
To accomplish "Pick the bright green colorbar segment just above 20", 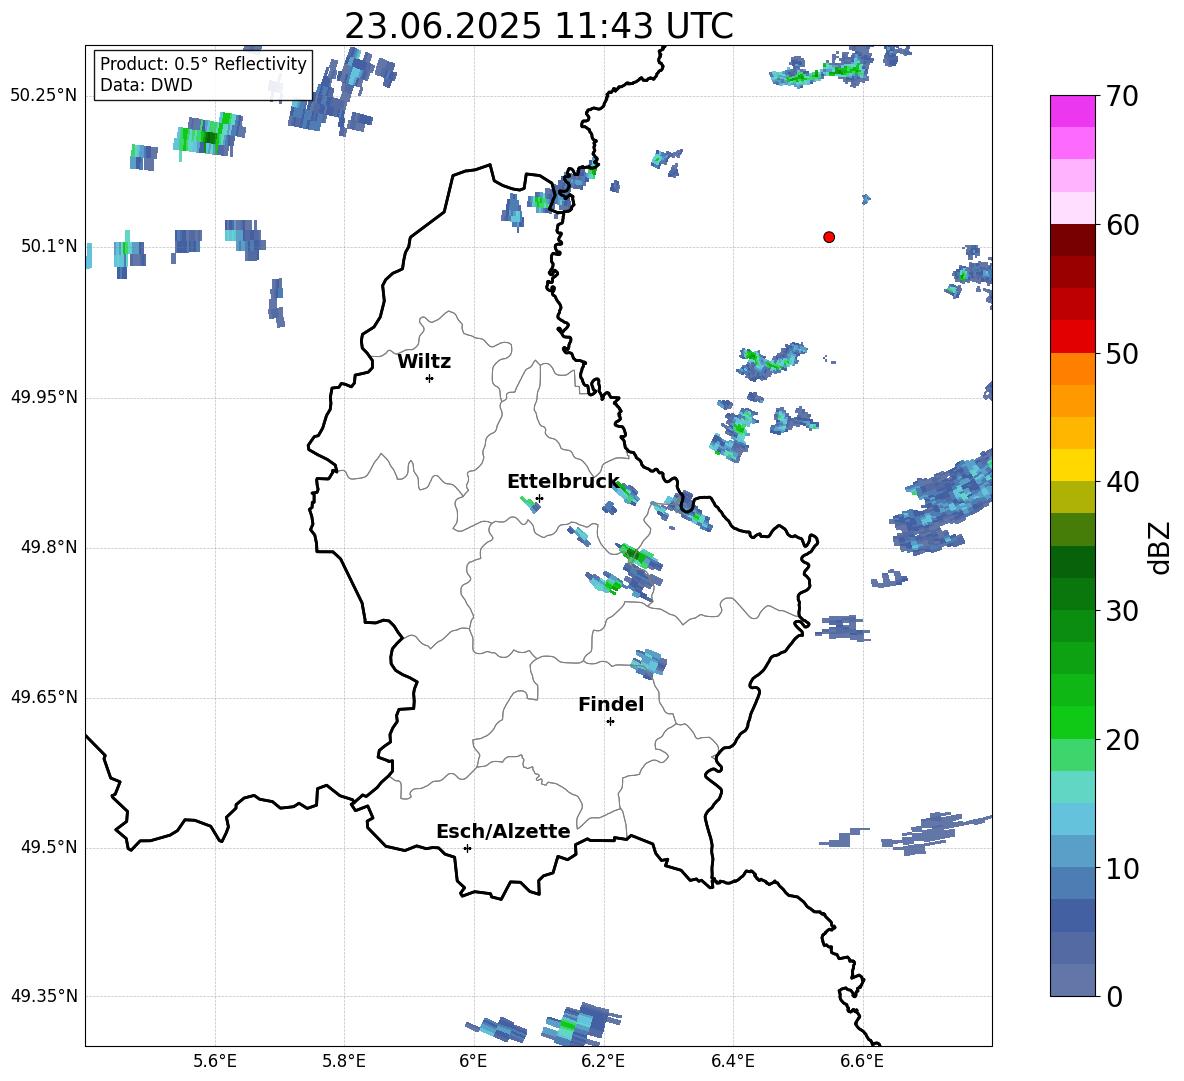I will [1072, 722].
